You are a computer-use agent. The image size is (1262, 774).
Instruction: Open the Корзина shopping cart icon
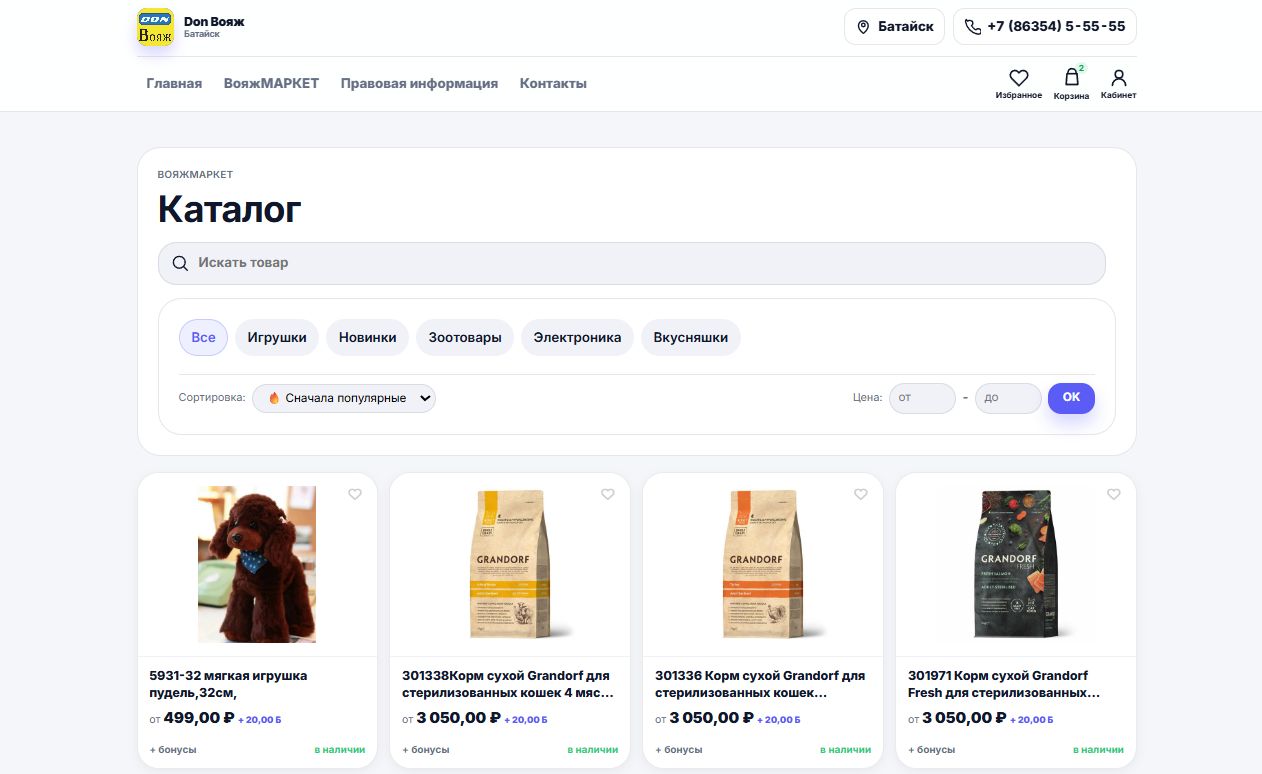click(x=1071, y=78)
